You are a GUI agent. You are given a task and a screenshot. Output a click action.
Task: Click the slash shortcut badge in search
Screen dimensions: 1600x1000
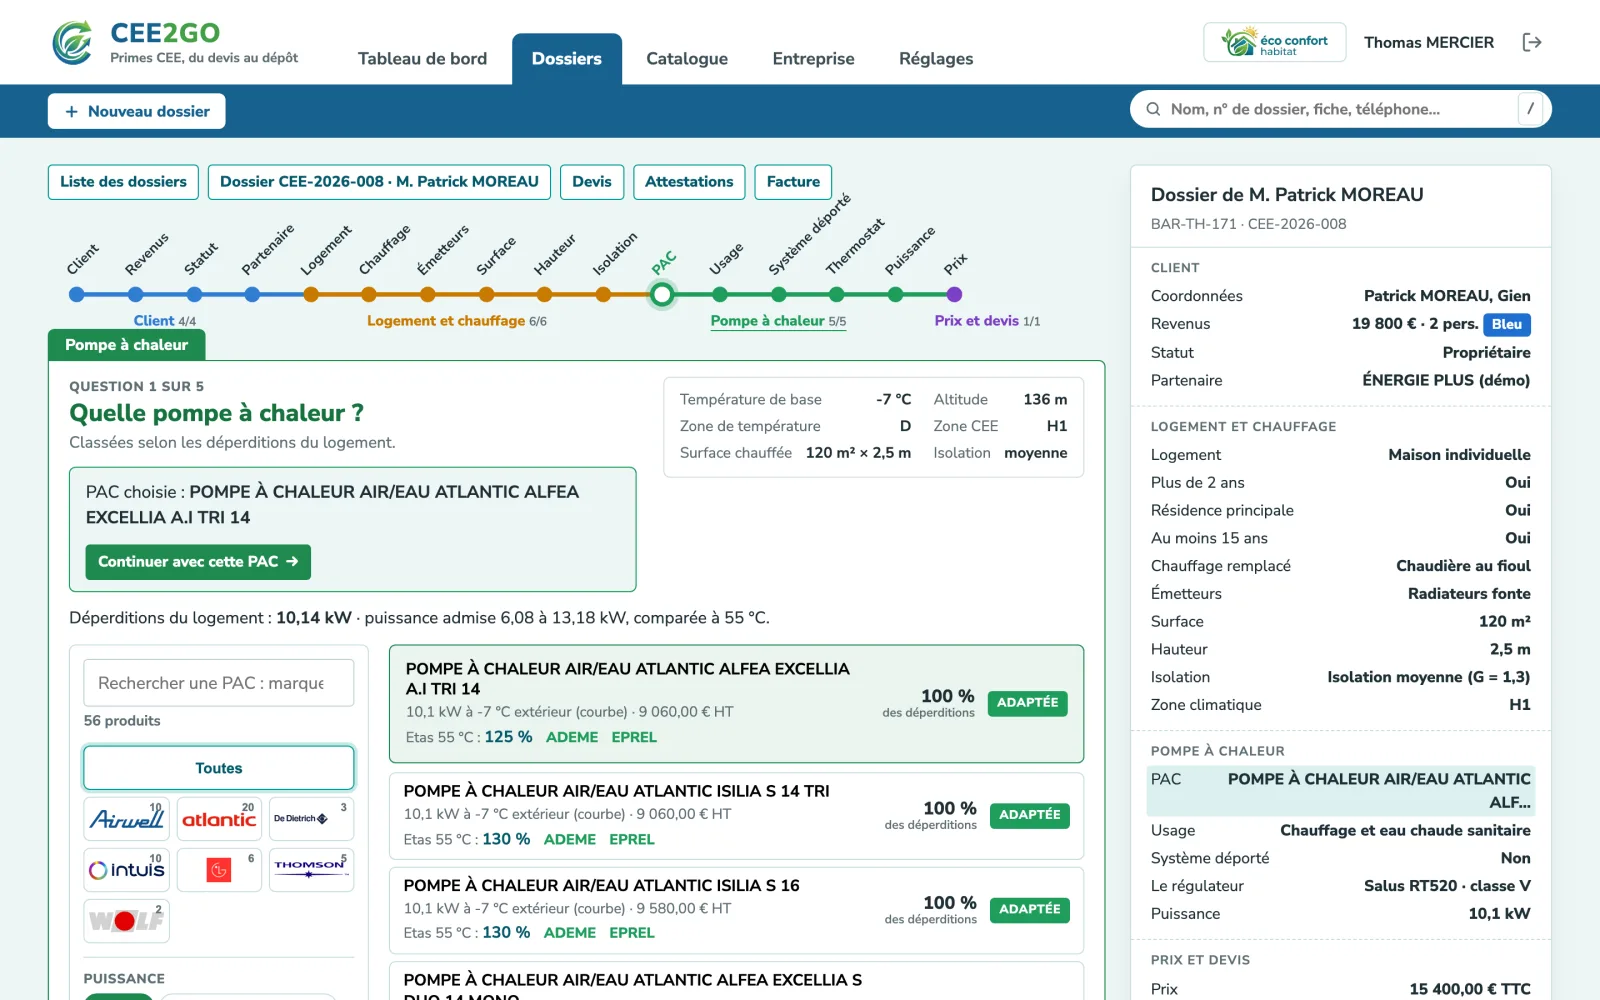(1530, 109)
